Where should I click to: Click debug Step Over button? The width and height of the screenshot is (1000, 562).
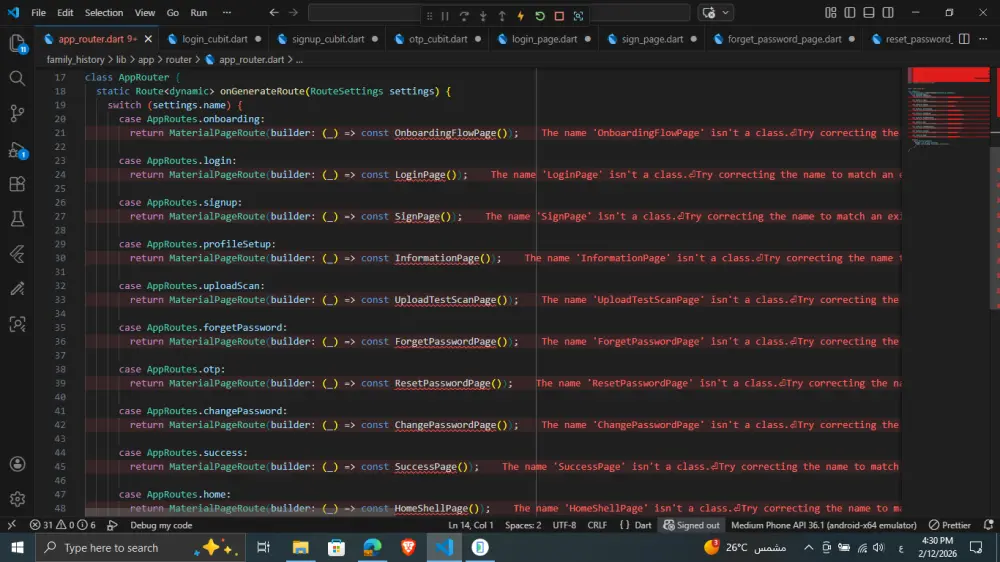tap(464, 15)
